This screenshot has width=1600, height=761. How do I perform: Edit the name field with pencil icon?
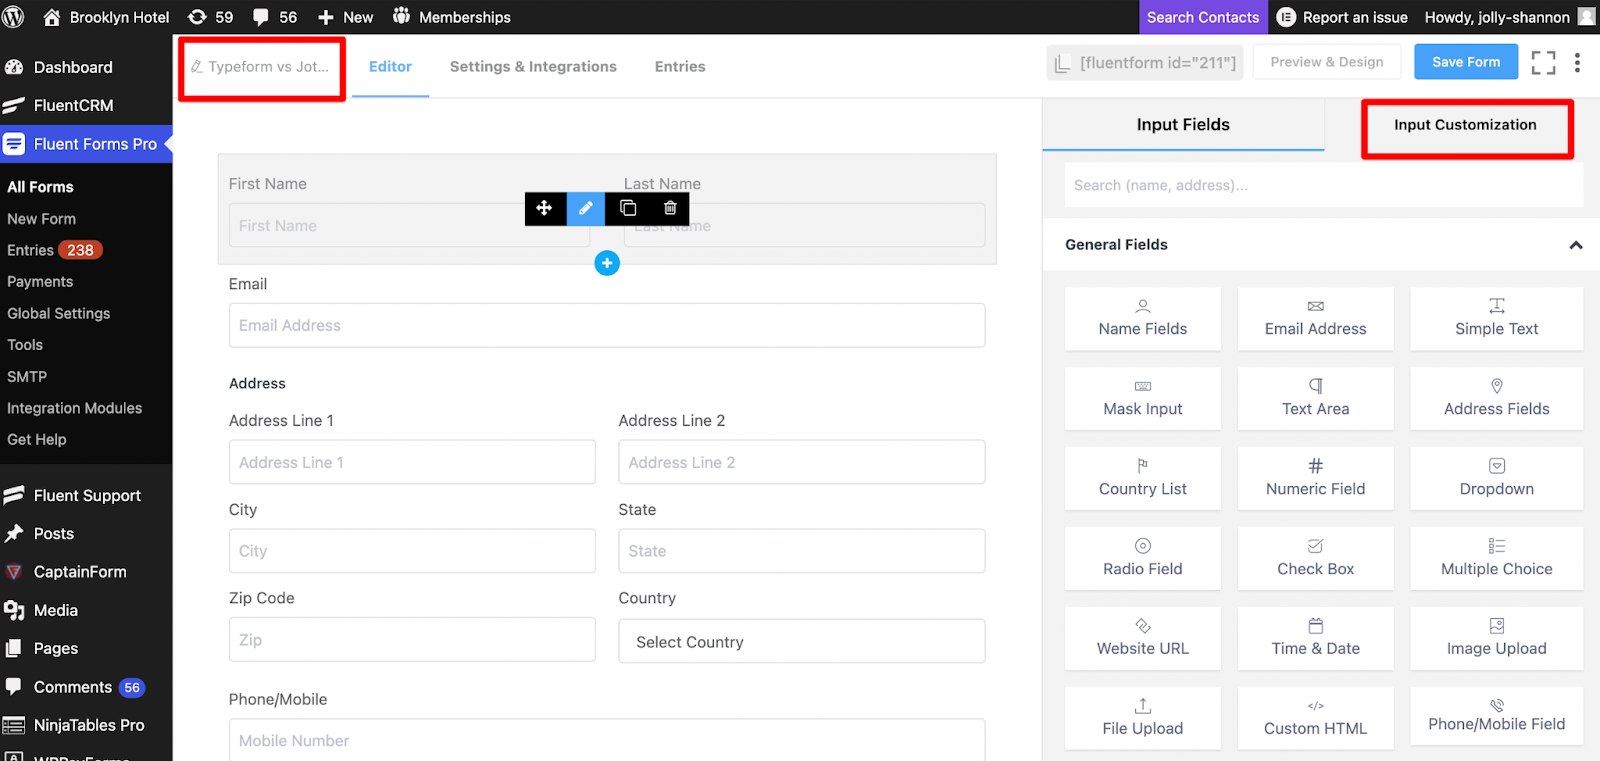coord(586,208)
